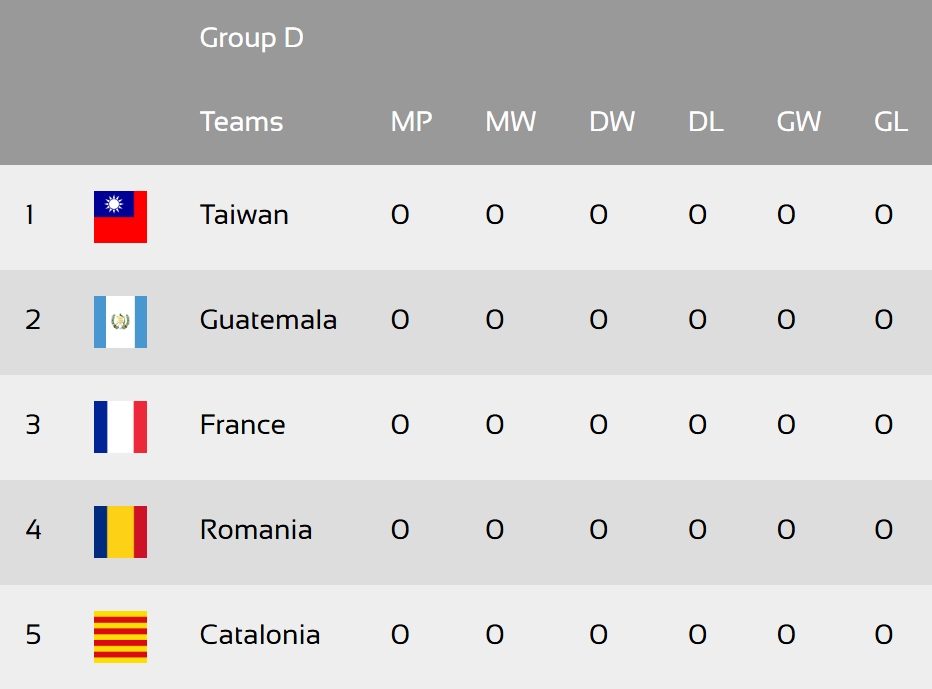Select rank number 1 in Taiwan row
This screenshot has width=932, height=689.
click(x=30, y=215)
